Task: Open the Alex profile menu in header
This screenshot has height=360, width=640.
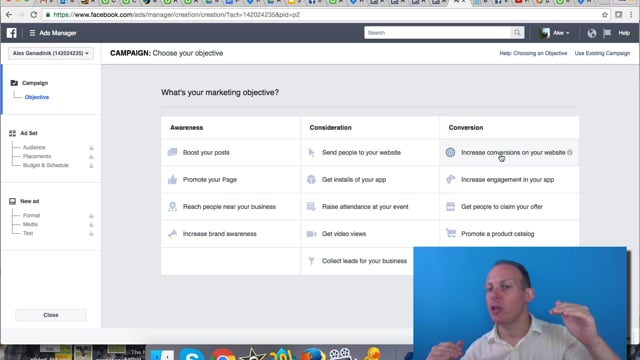Action: click(x=554, y=33)
